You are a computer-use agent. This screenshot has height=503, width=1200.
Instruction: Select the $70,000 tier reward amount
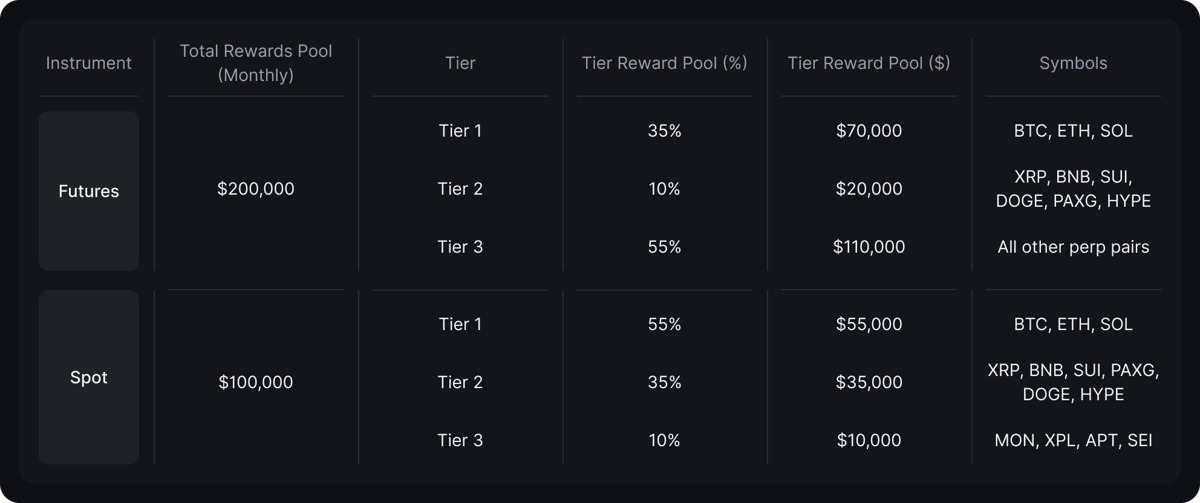pyautogui.click(x=868, y=130)
